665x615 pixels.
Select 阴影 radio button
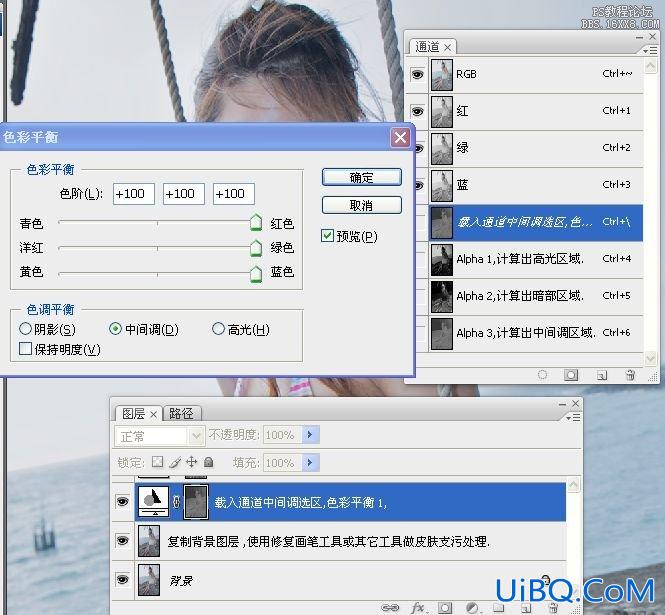tap(25, 329)
